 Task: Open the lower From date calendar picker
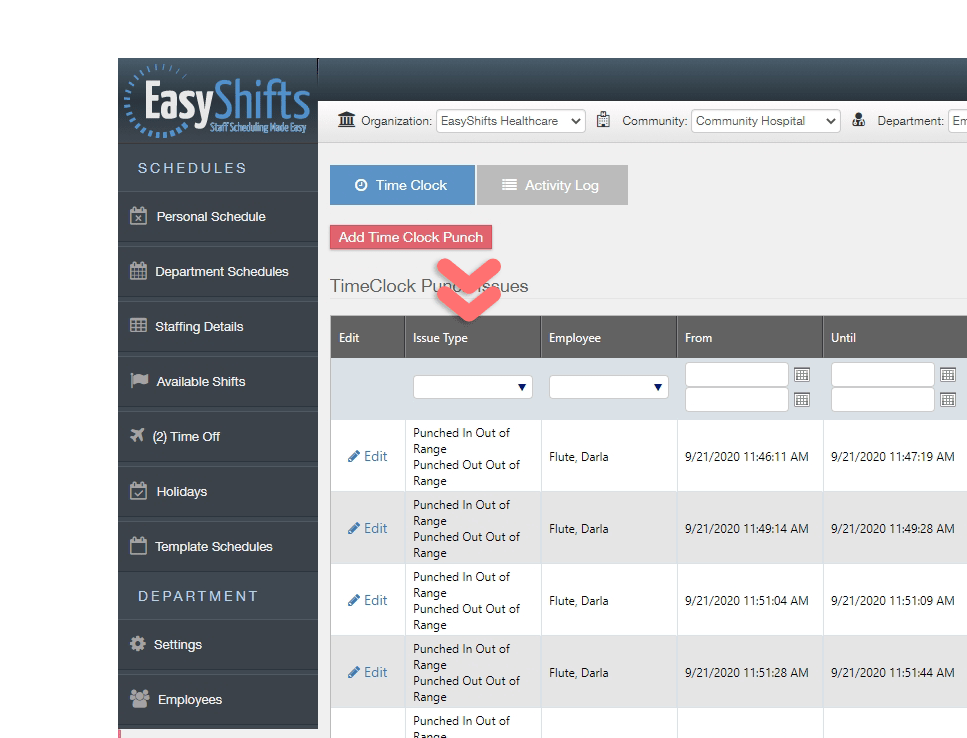click(x=802, y=400)
